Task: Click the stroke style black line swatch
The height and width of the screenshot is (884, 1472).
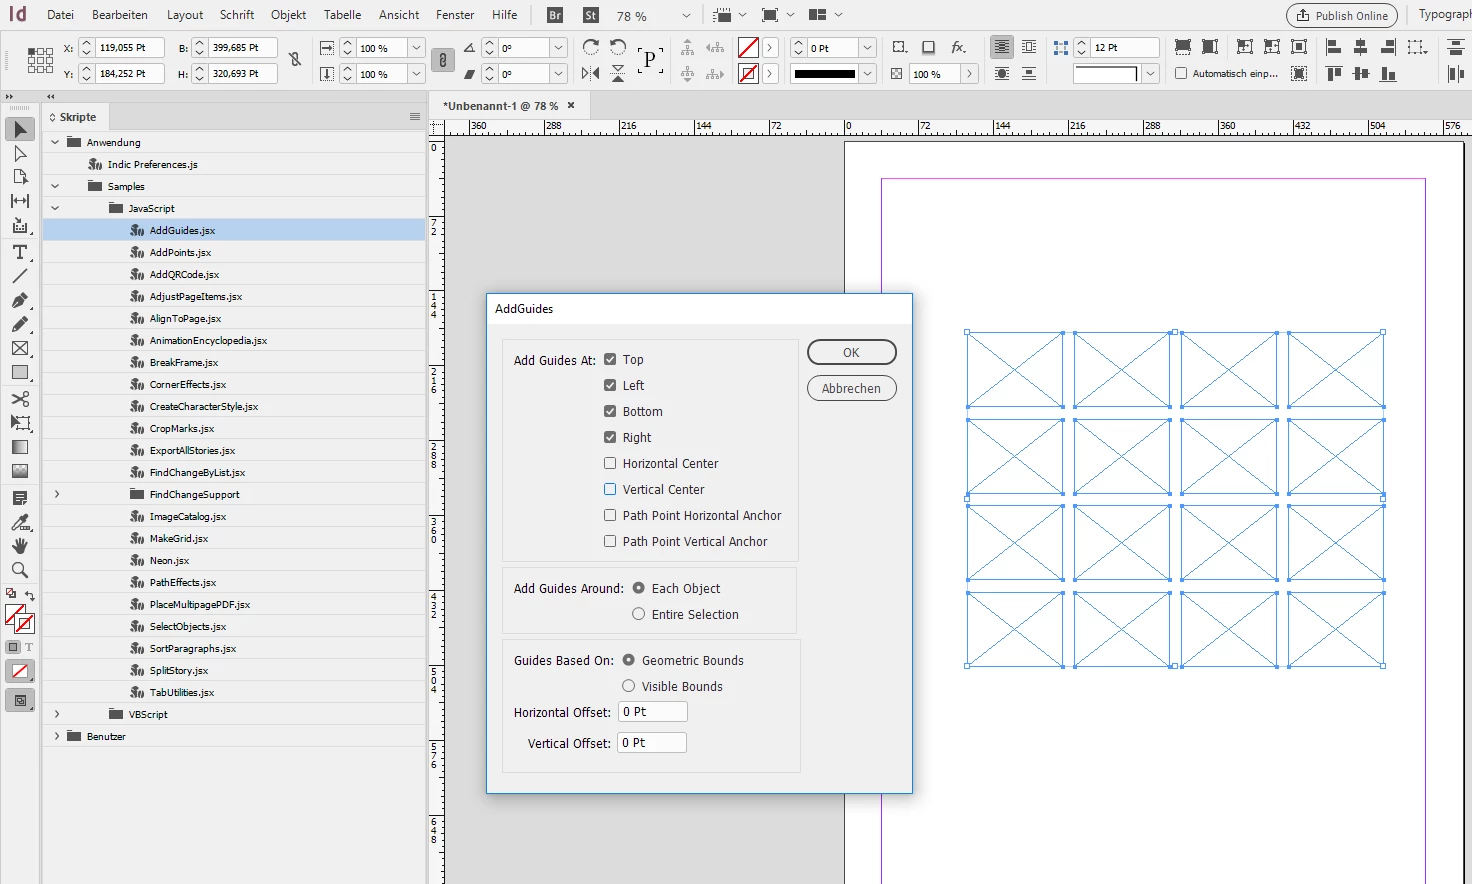Action: coord(825,74)
